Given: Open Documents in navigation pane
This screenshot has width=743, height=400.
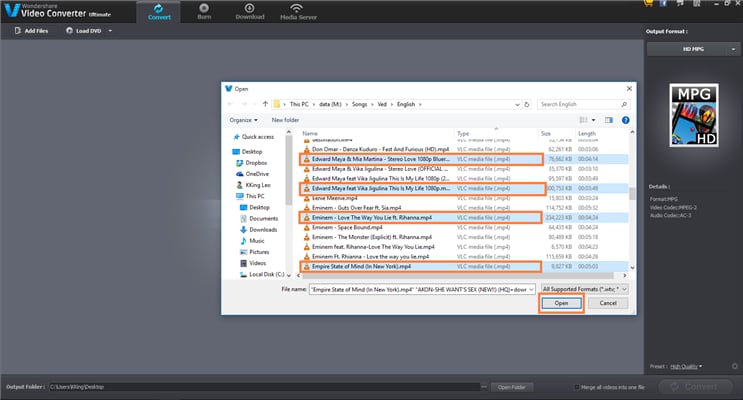Looking at the screenshot, I should [259, 218].
